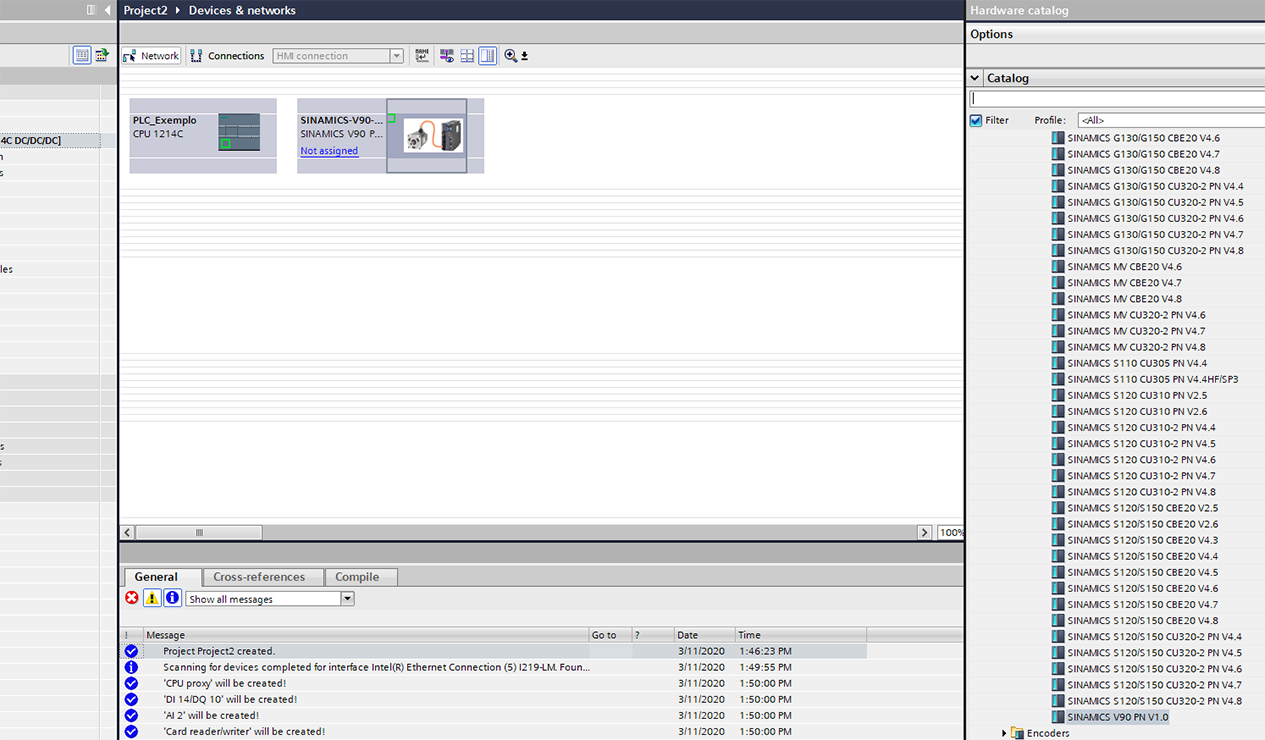Click the 'Not assigned' link on SINAMICS device
1265x740 pixels.
point(329,151)
